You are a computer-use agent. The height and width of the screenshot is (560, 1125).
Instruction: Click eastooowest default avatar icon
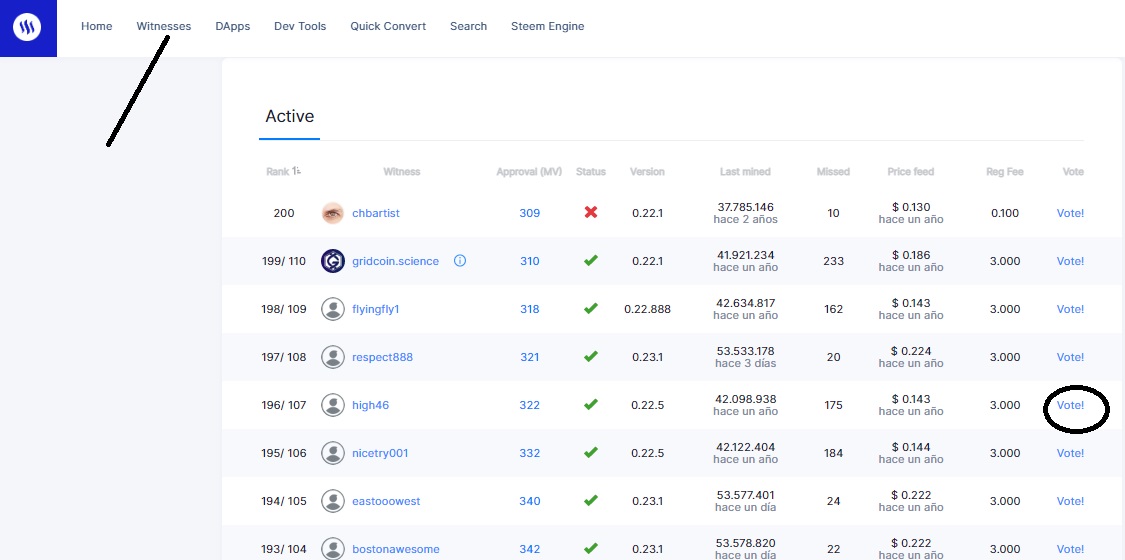[x=332, y=501]
